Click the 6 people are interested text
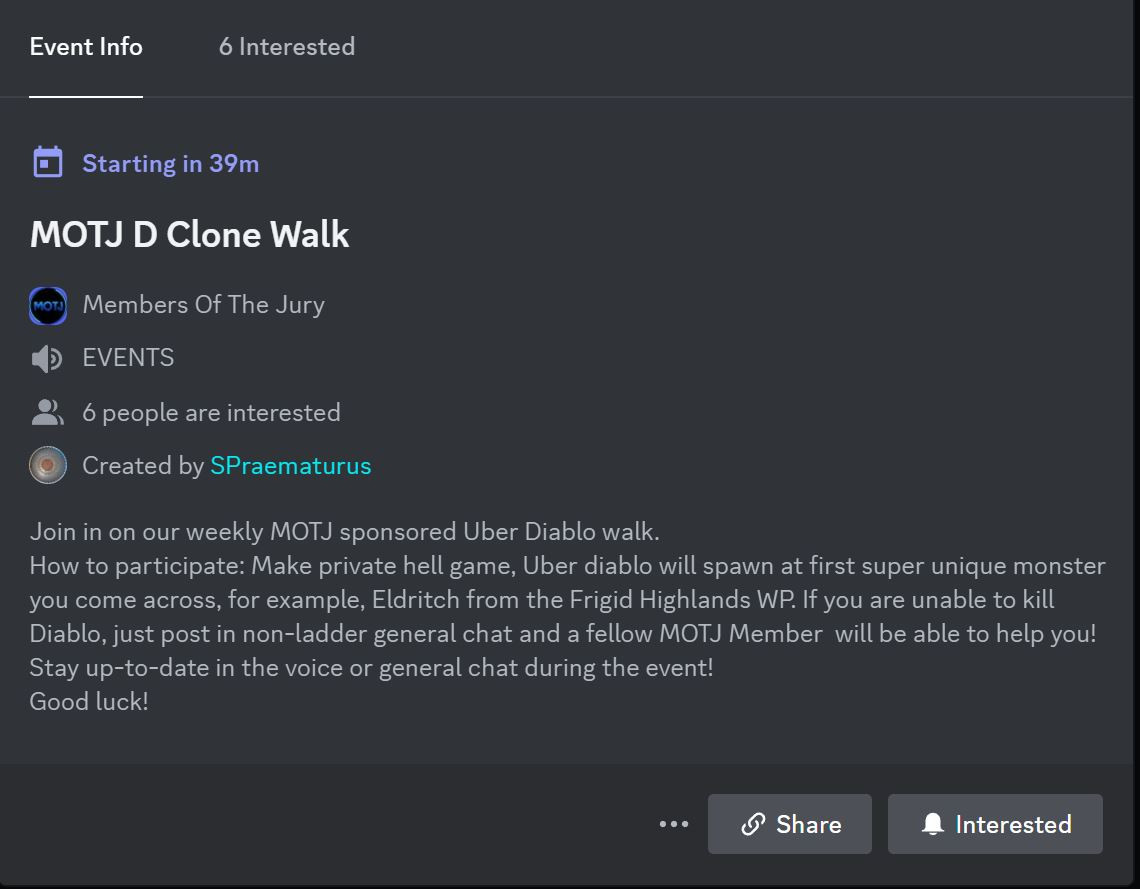1140x889 pixels. point(211,411)
